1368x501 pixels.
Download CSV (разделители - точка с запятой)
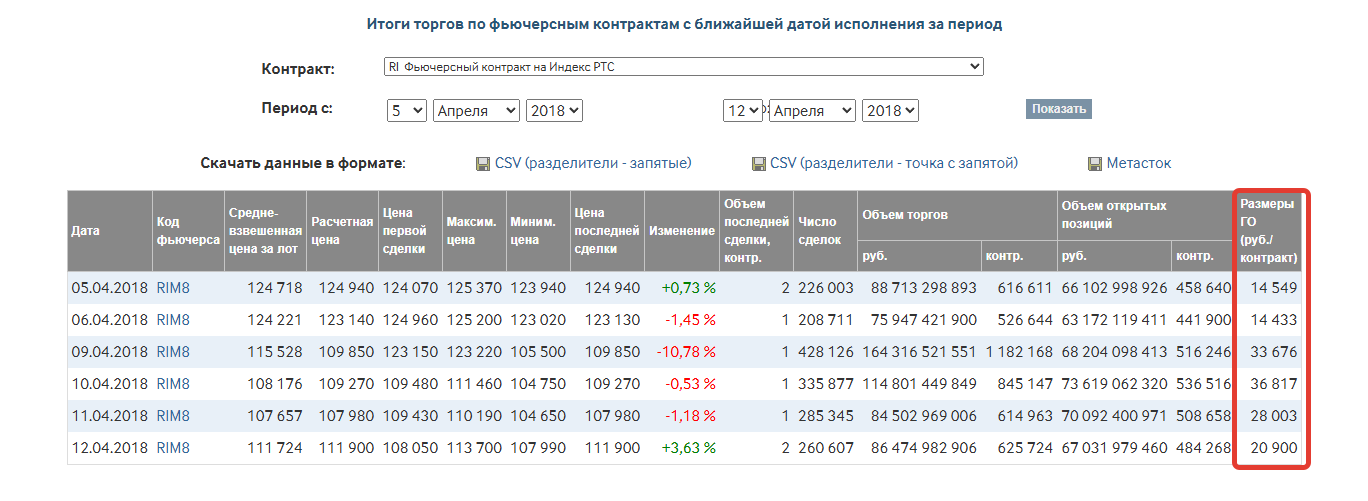tap(894, 163)
